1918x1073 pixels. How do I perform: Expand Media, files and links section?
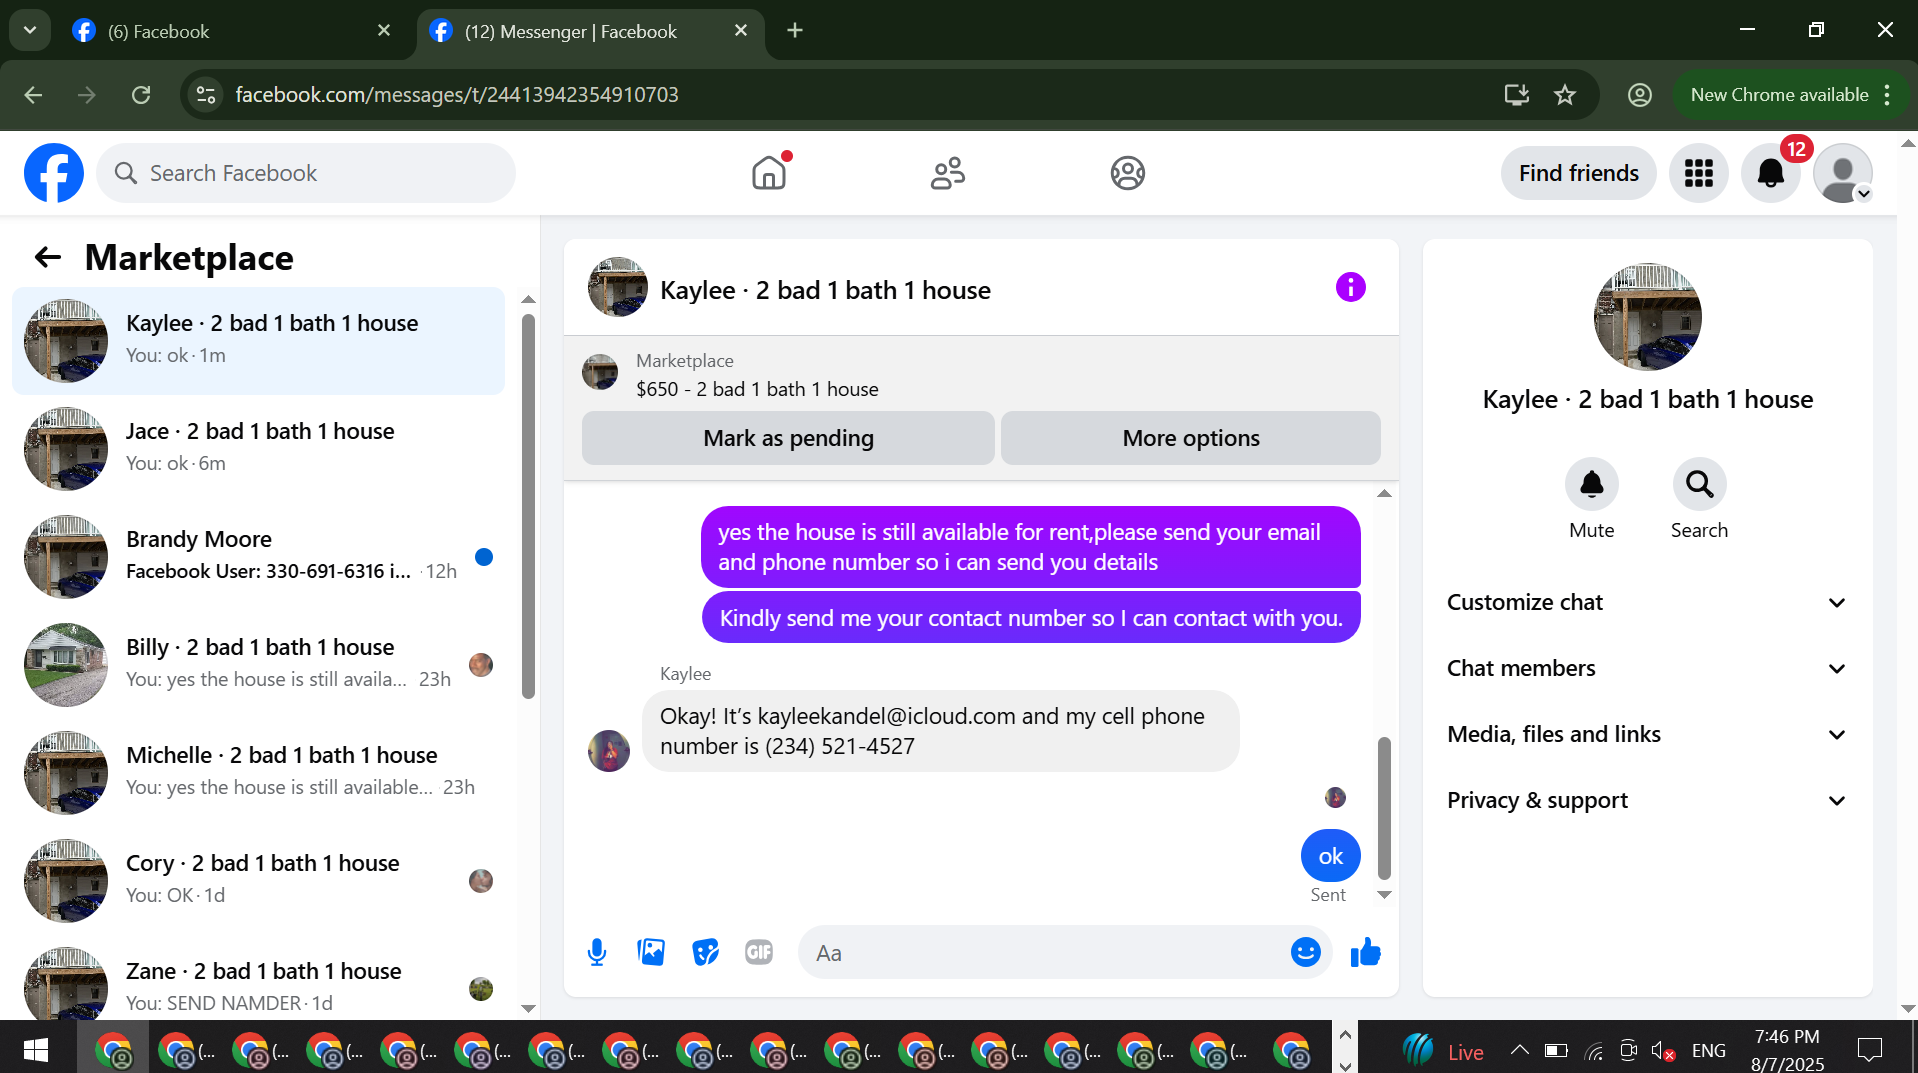(x=1647, y=734)
